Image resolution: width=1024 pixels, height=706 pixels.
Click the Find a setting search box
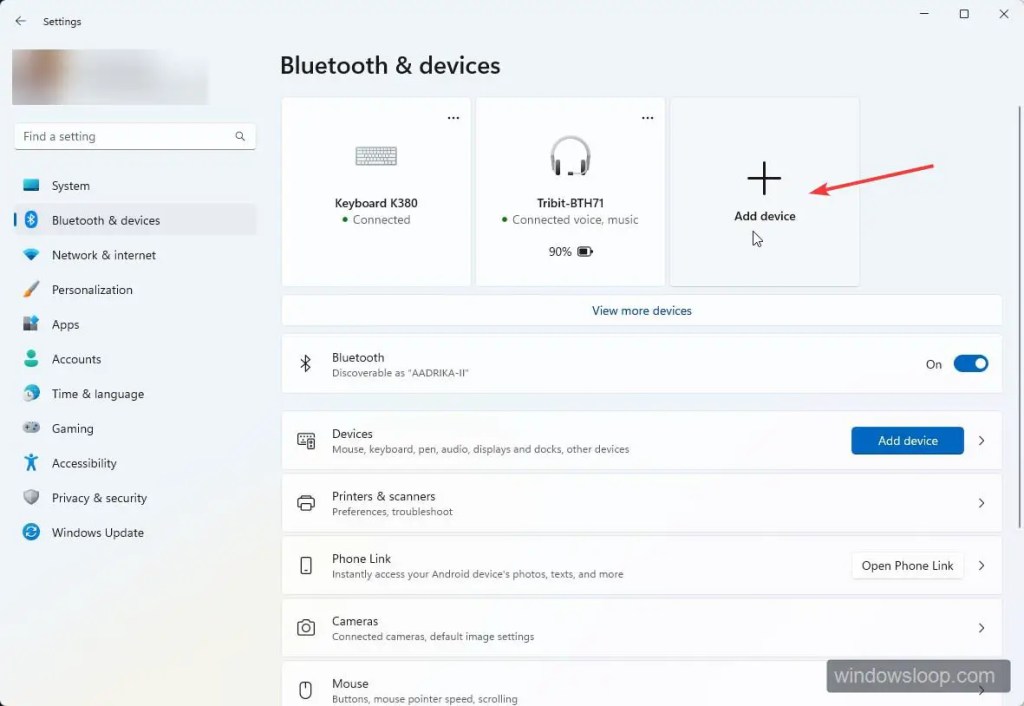pyautogui.click(x=125, y=137)
